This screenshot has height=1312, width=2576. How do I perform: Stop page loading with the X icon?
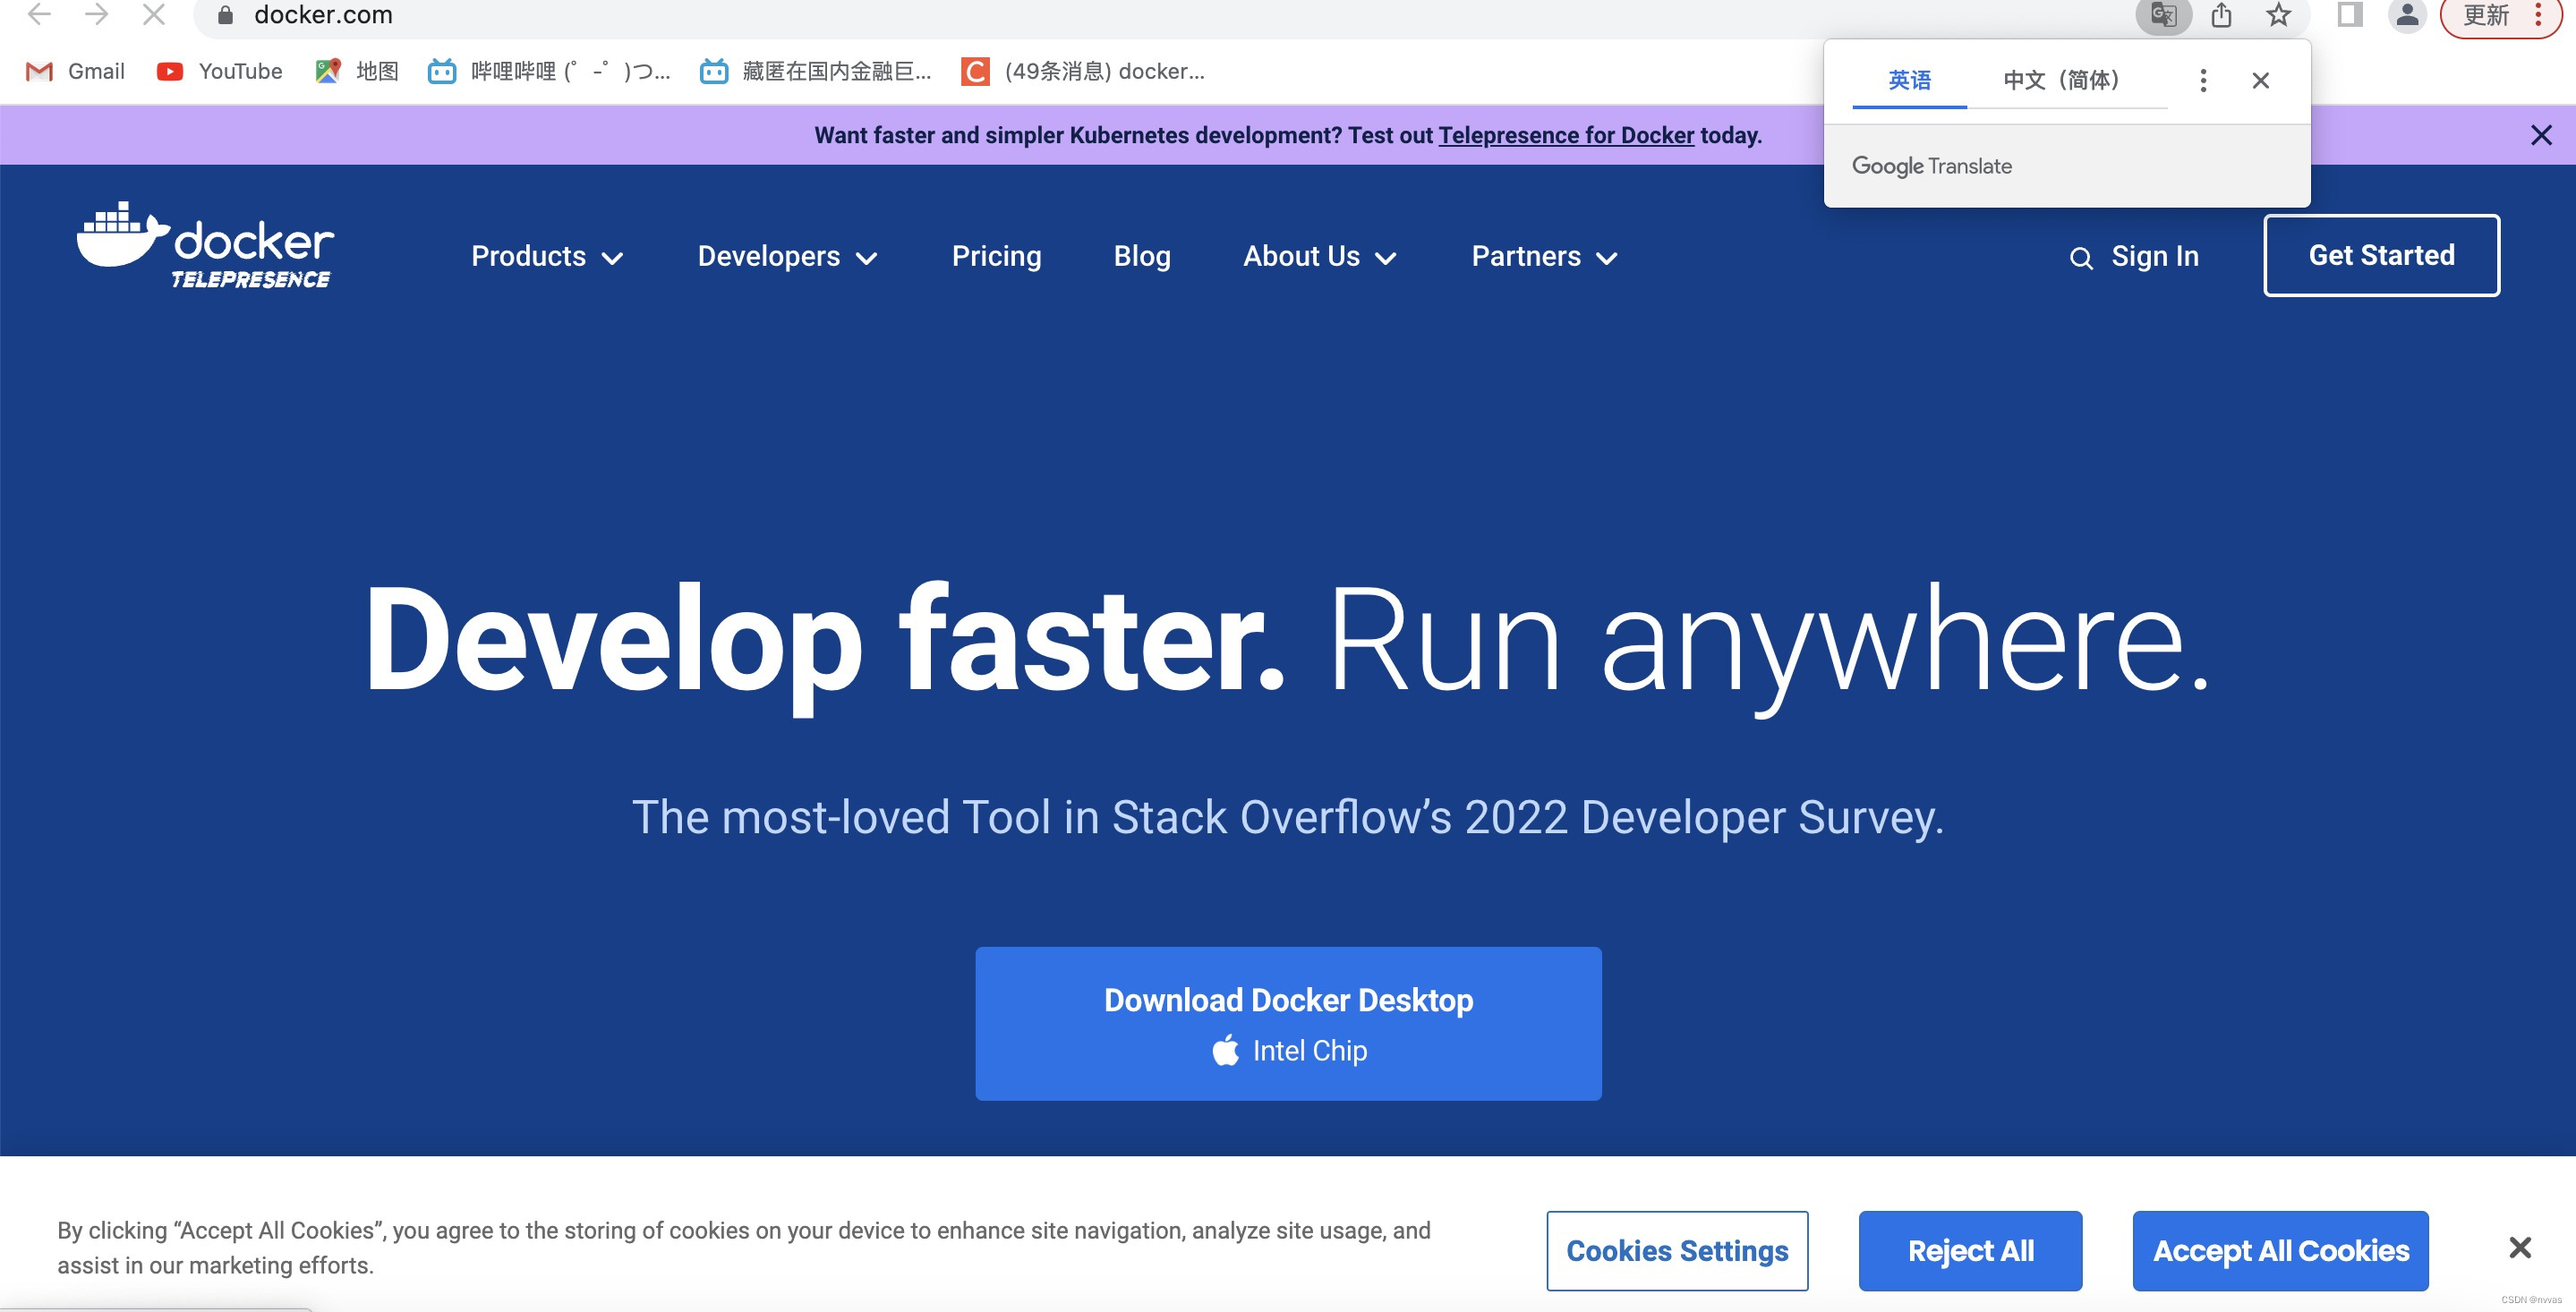pyautogui.click(x=154, y=15)
